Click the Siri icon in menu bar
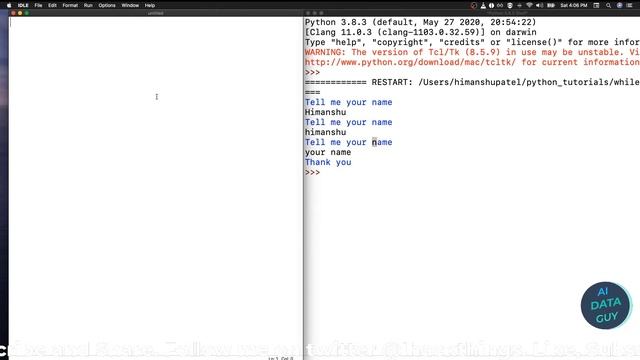This screenshot has height=360, width=640. point(620,5)
